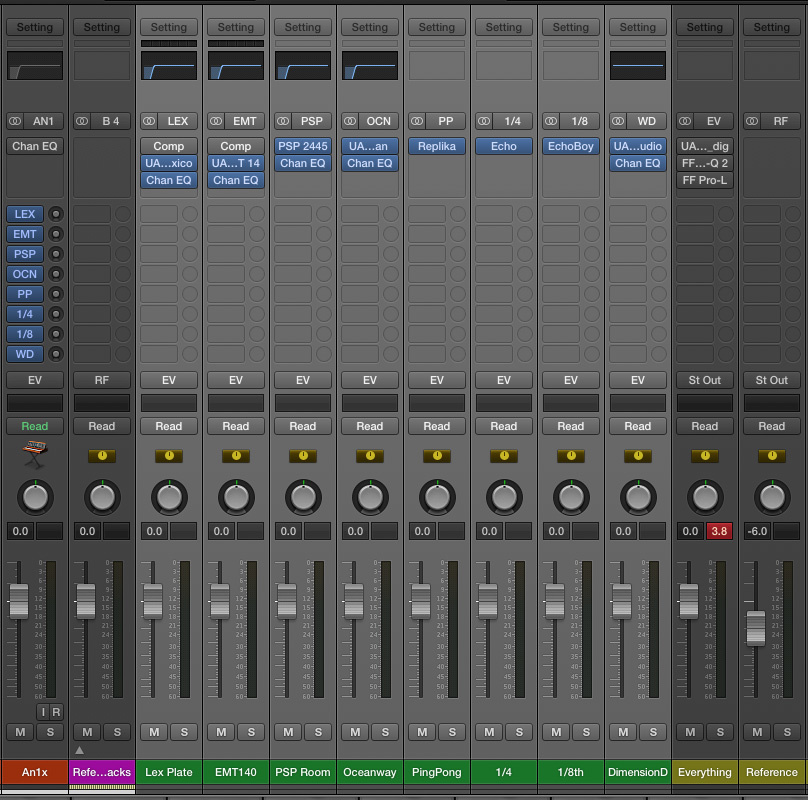808x800 pixels.
Task: Click the An1x channel volume fader
Action: click(x=19, y=601)
